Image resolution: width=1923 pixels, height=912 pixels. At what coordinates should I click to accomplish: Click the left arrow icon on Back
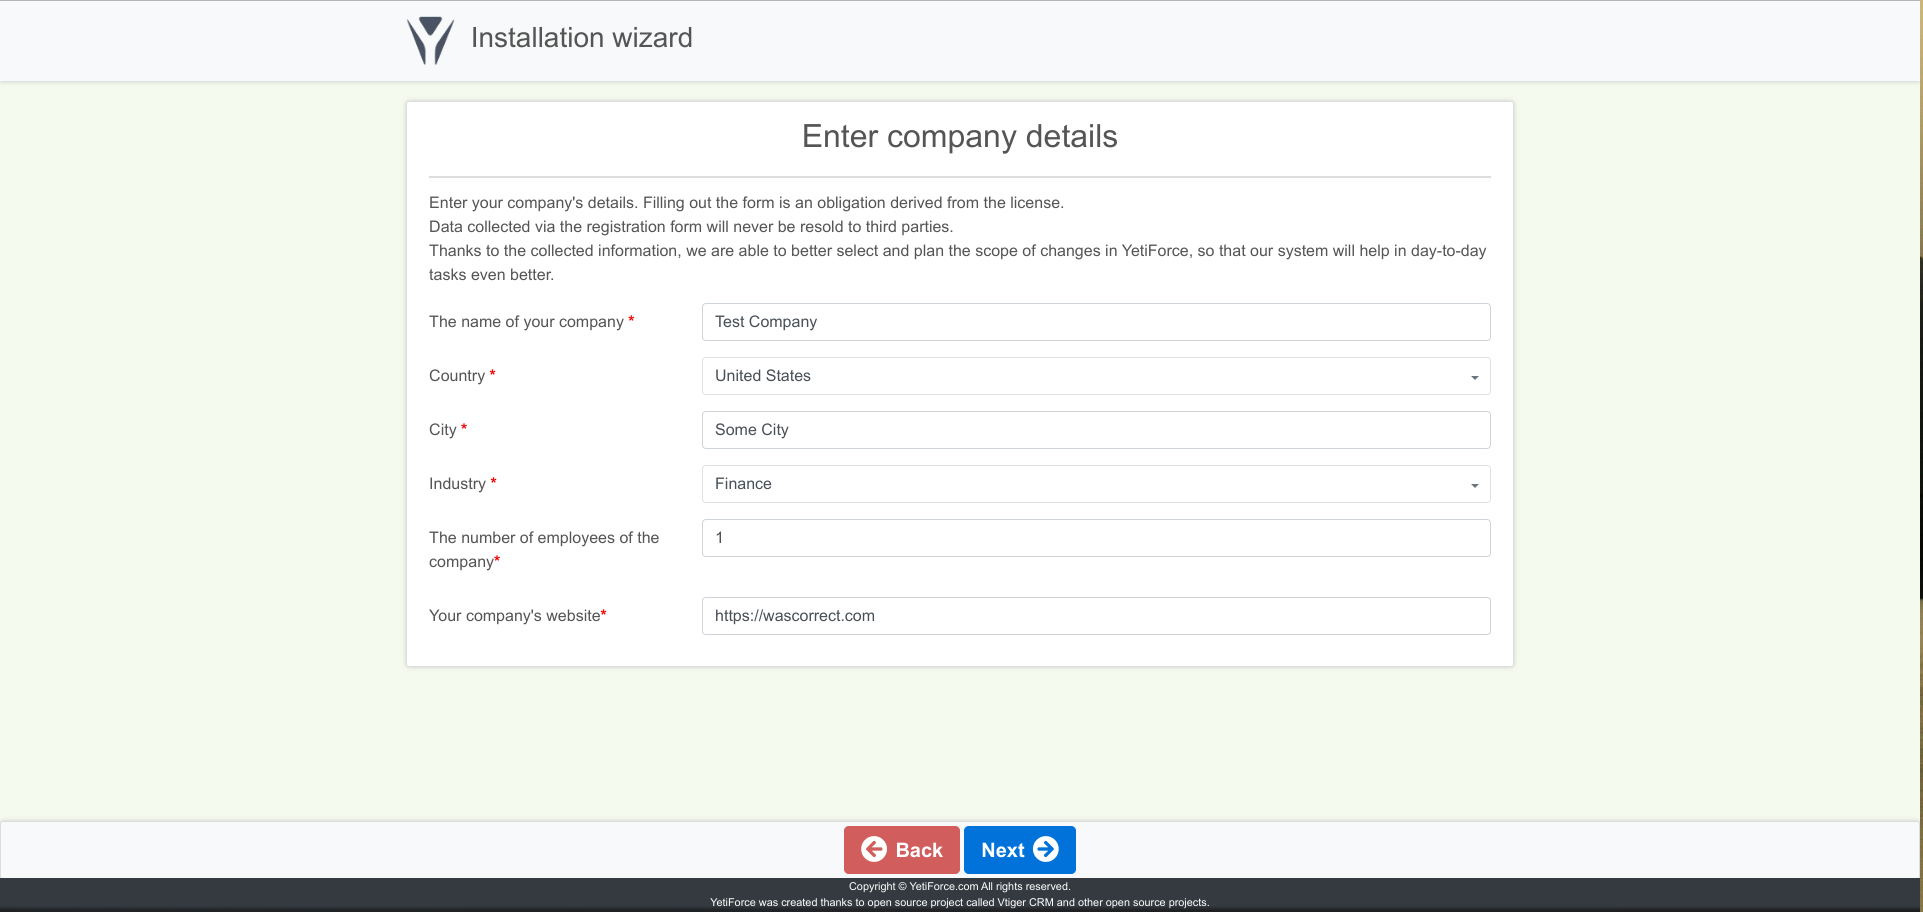874,849
